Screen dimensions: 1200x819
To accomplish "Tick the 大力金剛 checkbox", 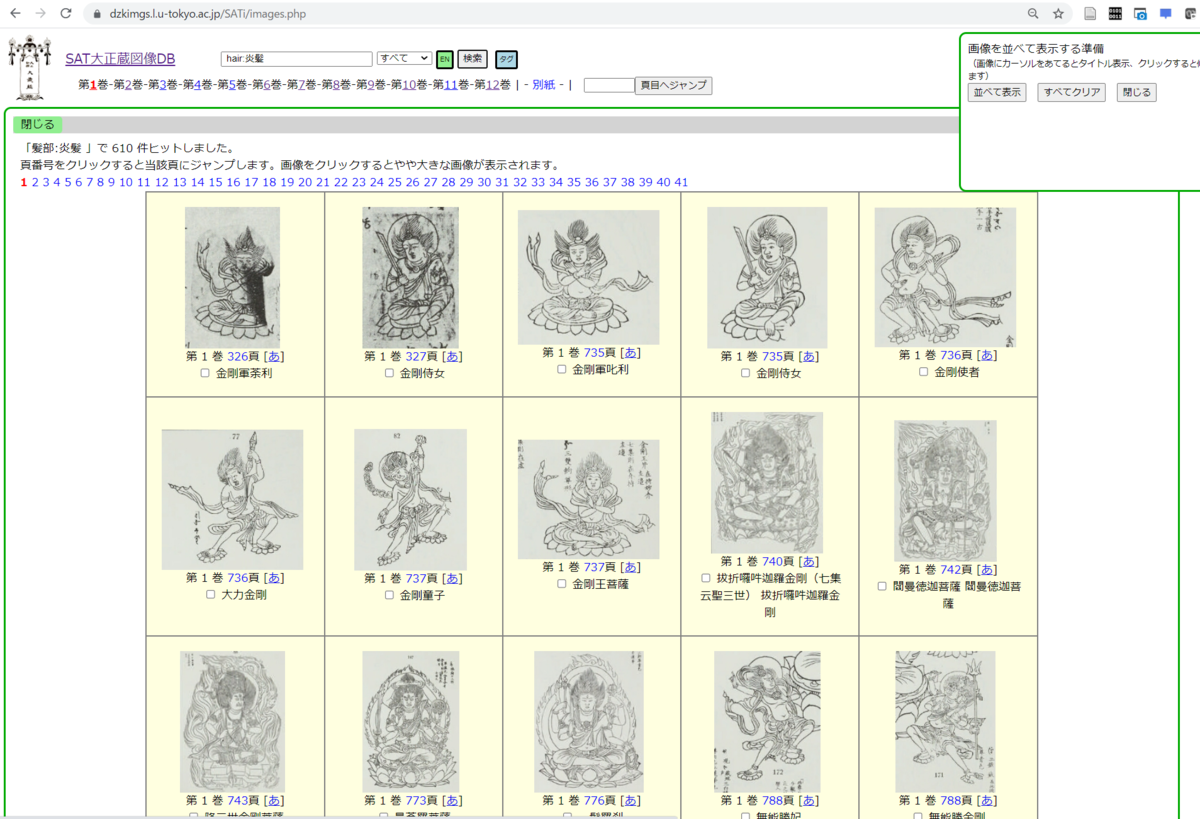I will tap(211, 594).
